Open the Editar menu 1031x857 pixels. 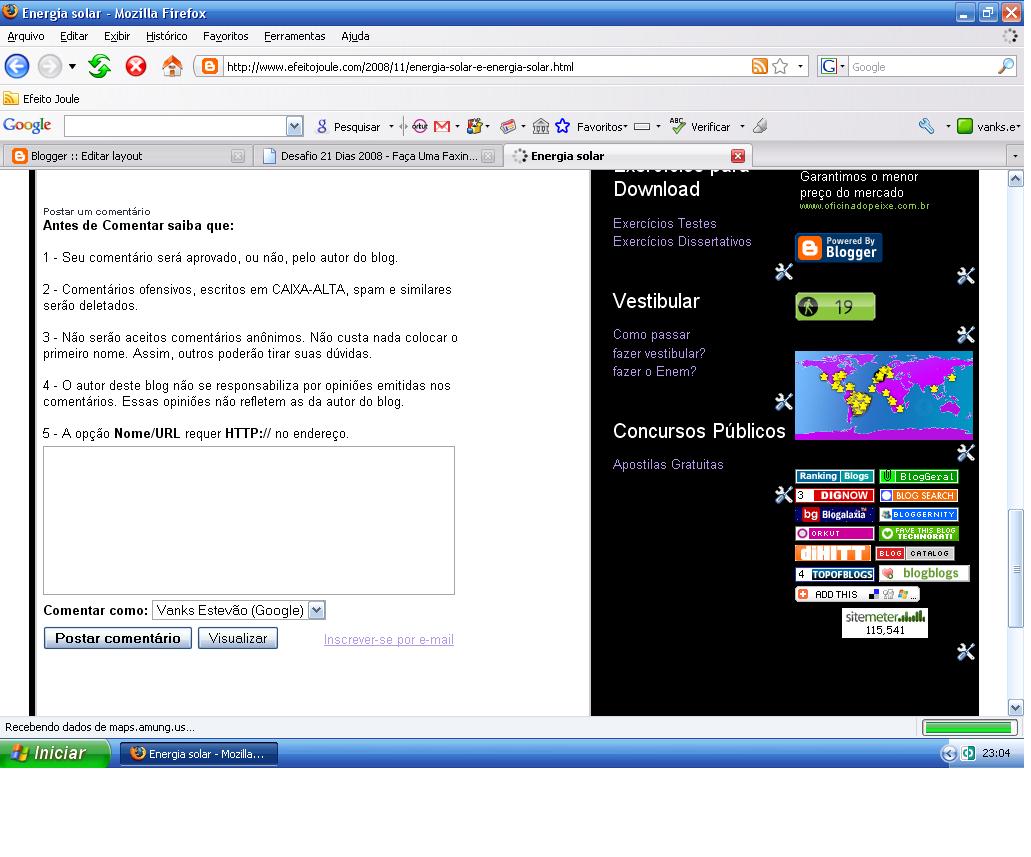74,36
